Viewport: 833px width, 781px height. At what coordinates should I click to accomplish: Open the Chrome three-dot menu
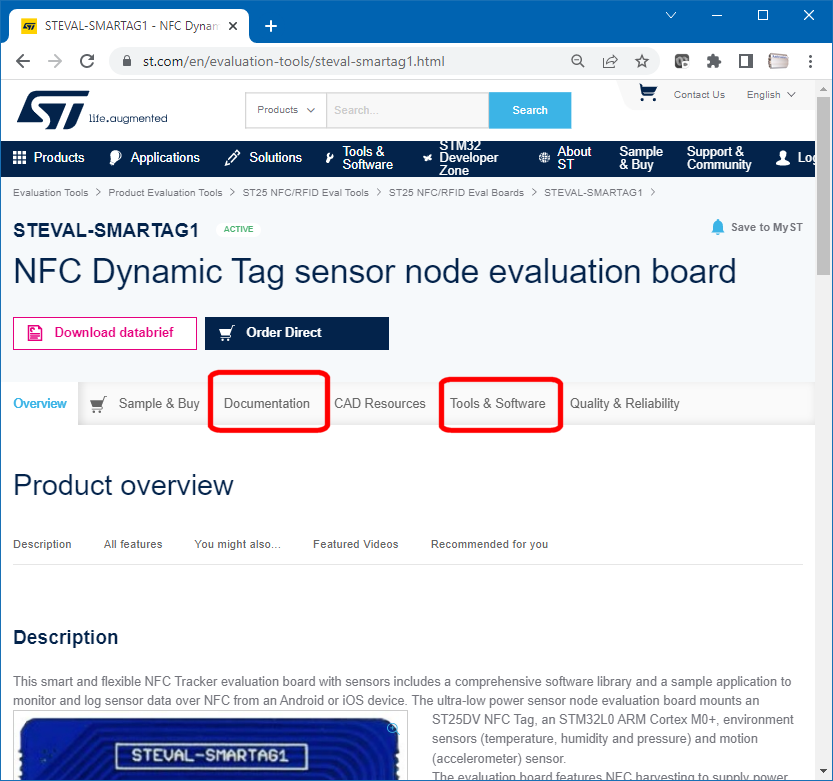click(810, 62)
